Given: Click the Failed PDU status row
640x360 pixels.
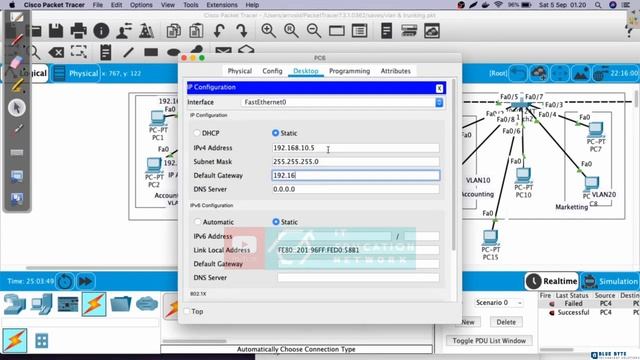Looking at the screenshot, I should [589, 303].
